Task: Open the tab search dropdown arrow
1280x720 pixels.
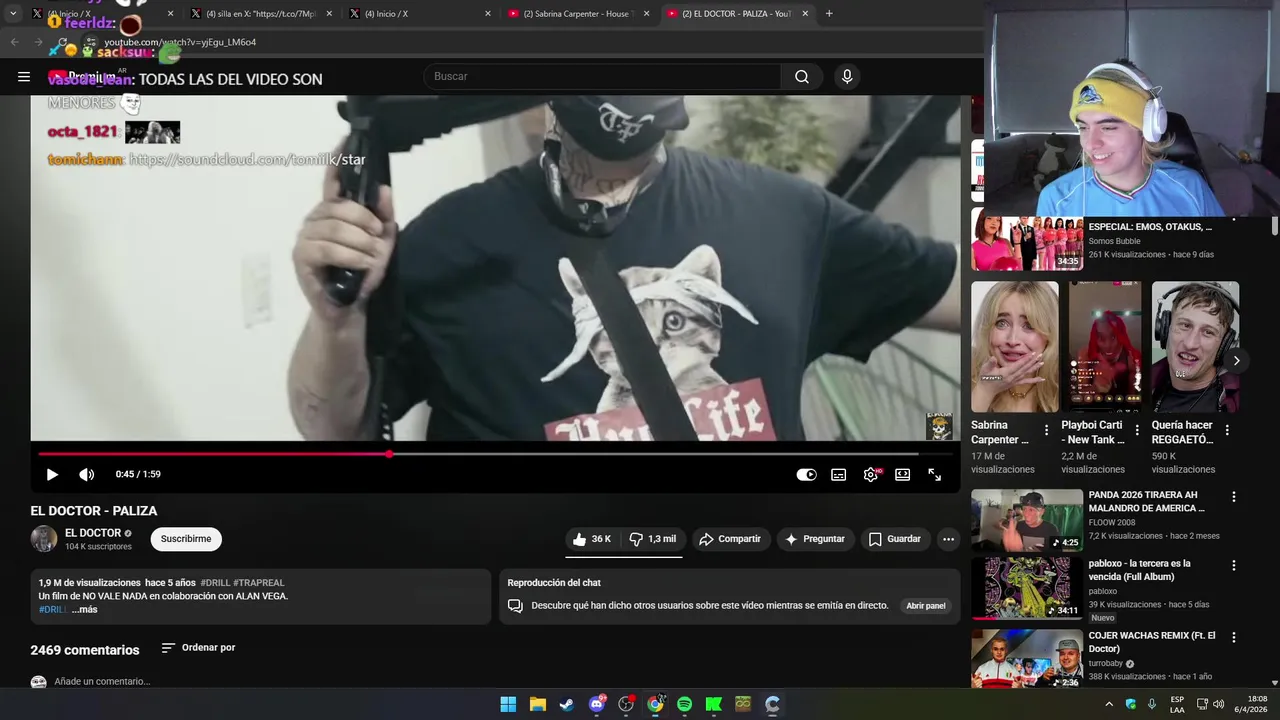Action: (x=13, y=14)
